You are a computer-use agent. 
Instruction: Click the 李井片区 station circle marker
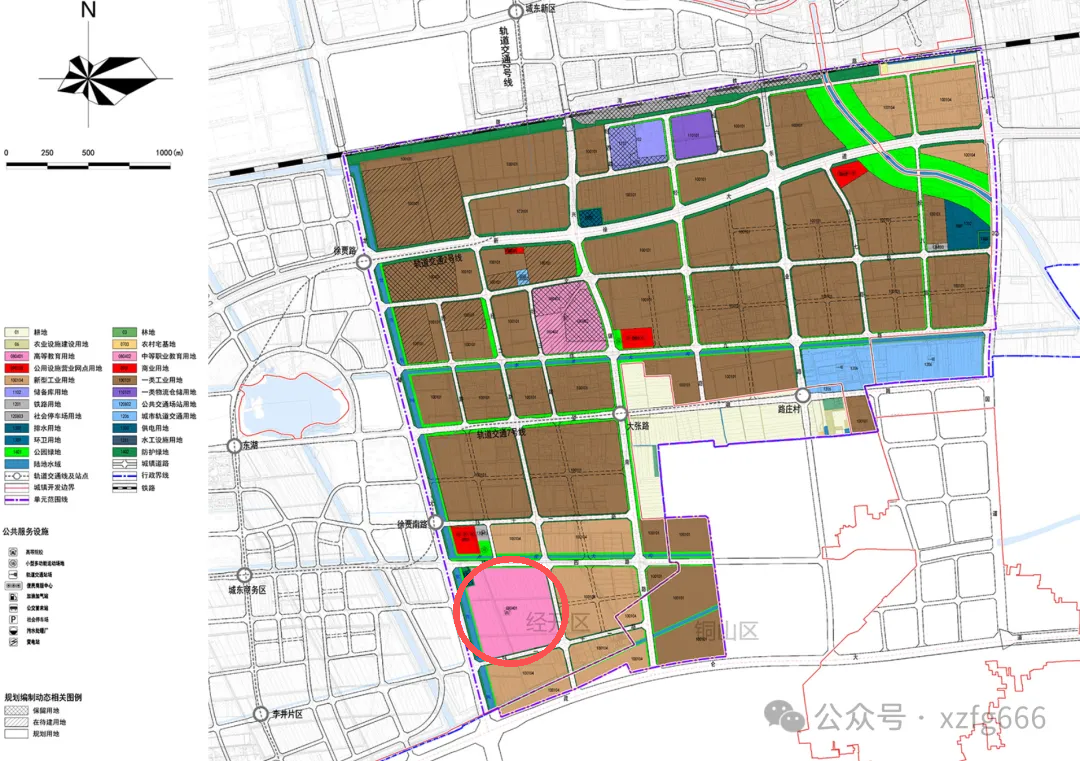click(x=260, y=714)
